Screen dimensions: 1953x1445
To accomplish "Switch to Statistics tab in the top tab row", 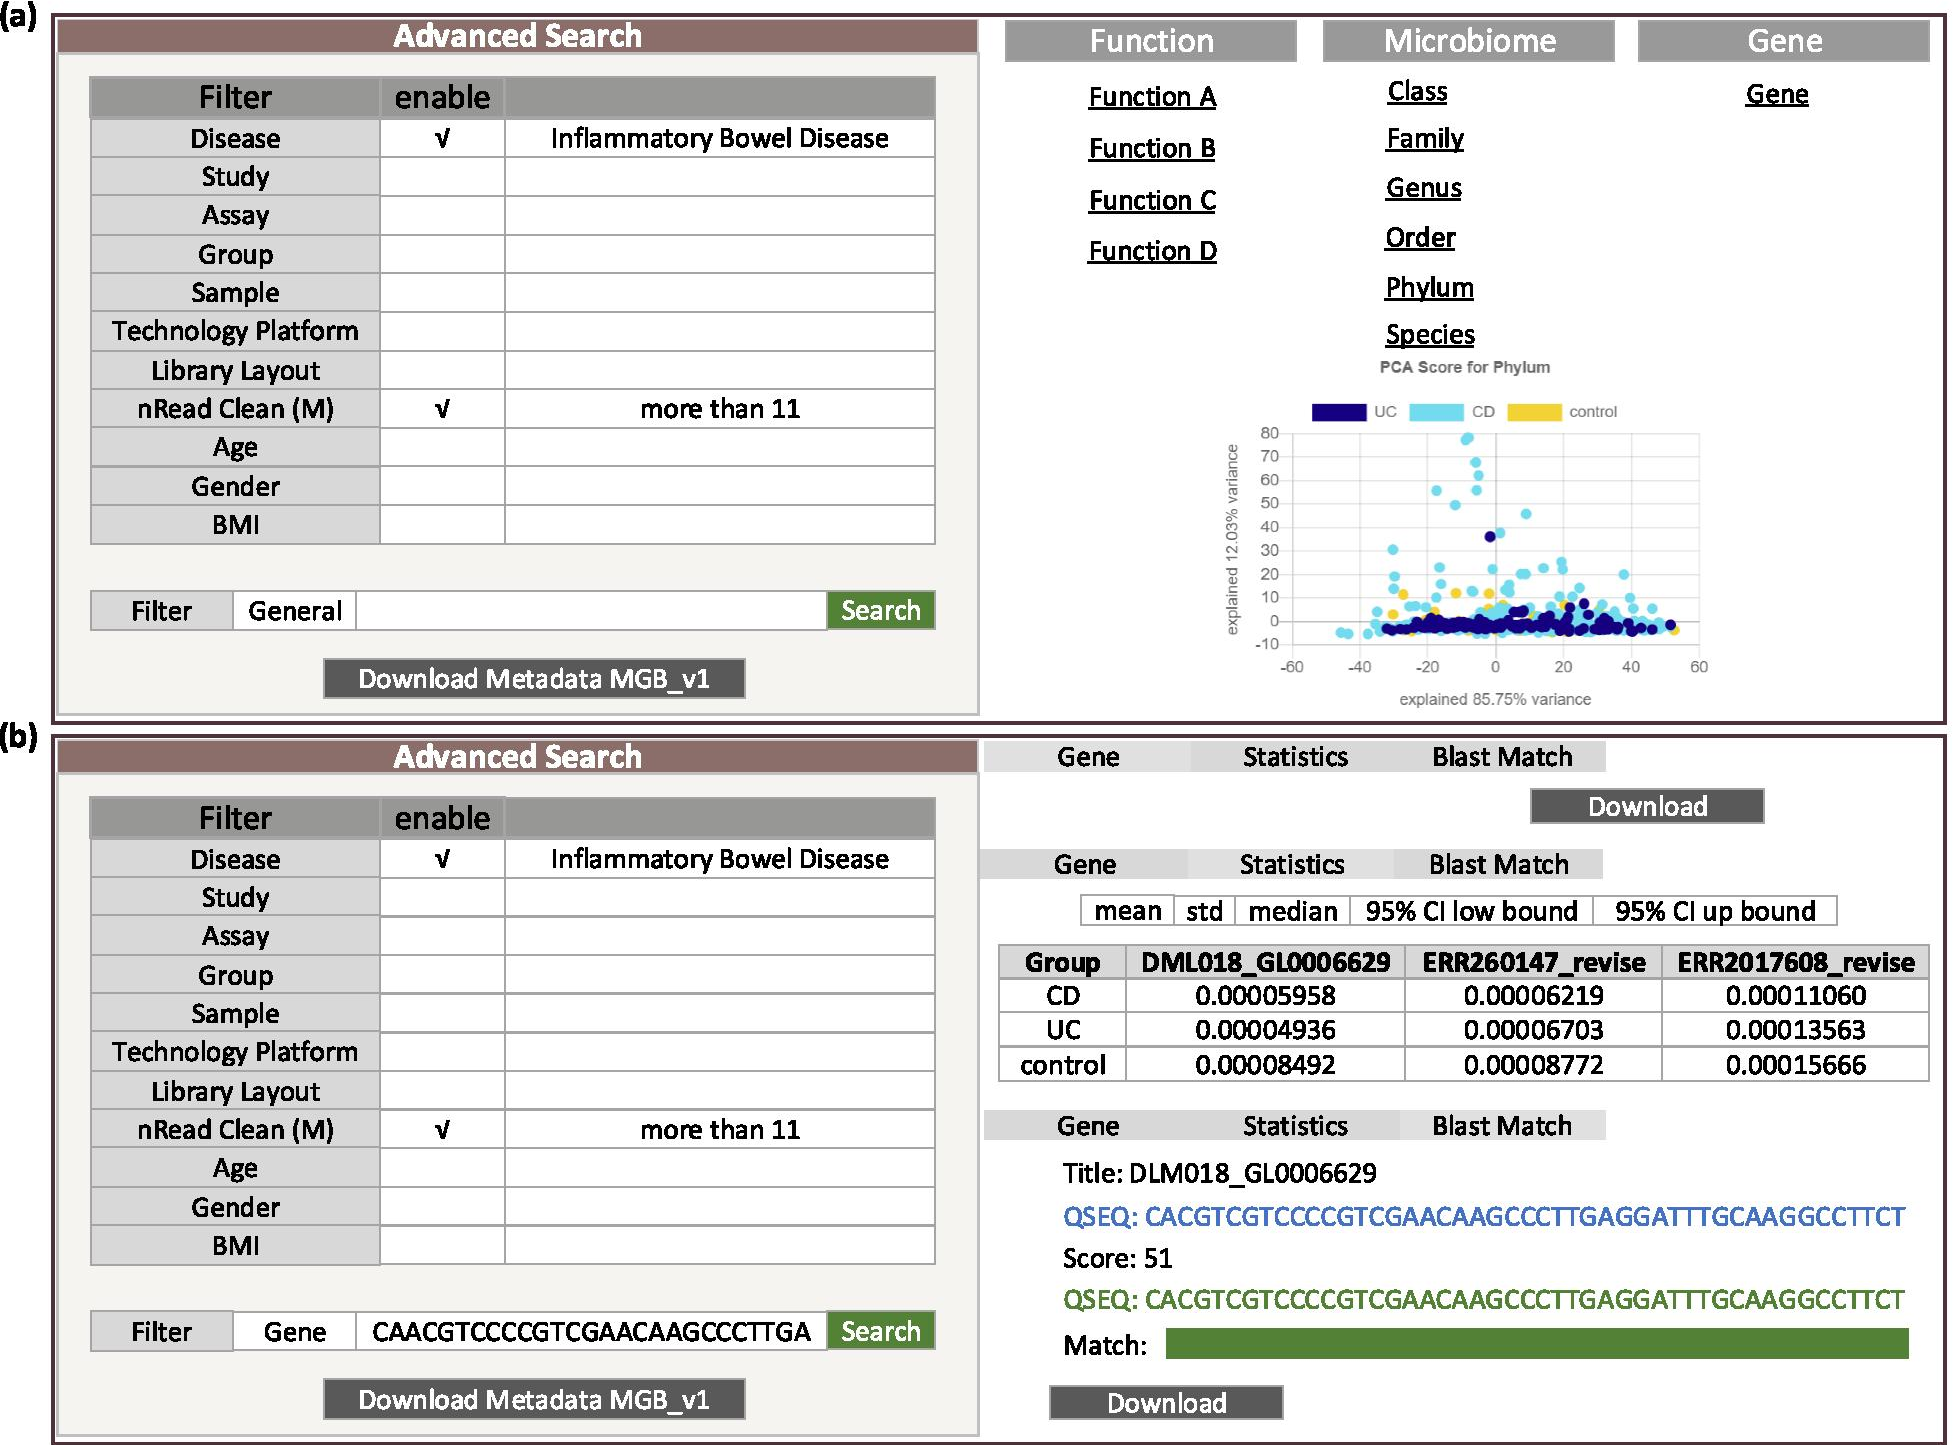I will 1295,757.
